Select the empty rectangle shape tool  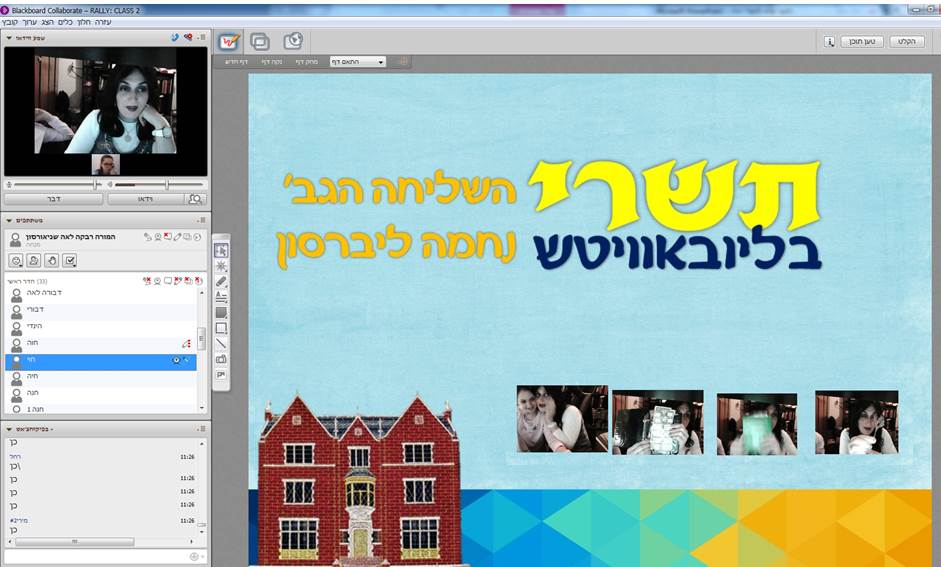[x=221, y=328]
